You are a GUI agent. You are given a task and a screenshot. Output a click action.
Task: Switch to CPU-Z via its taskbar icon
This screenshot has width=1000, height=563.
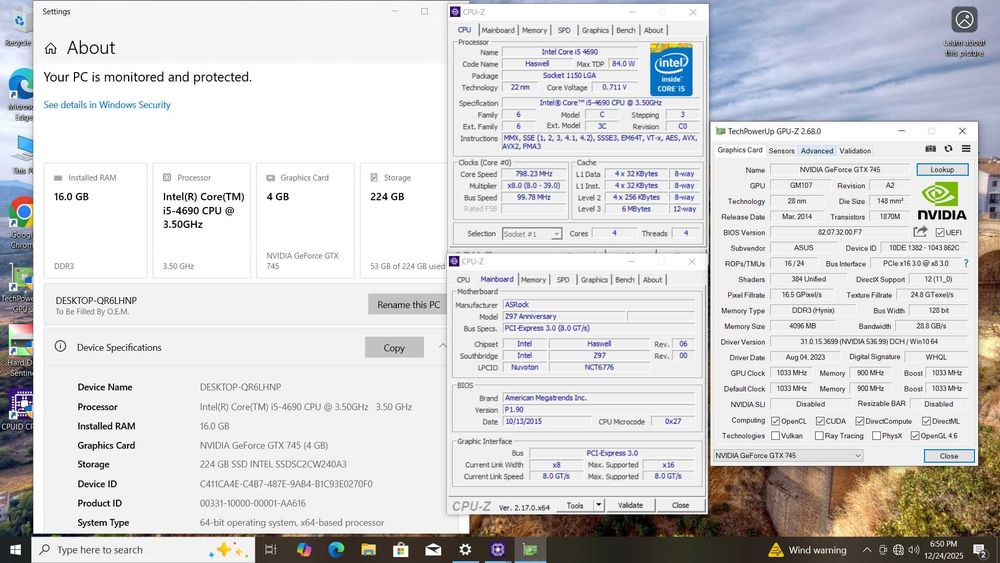coord(498,550)
